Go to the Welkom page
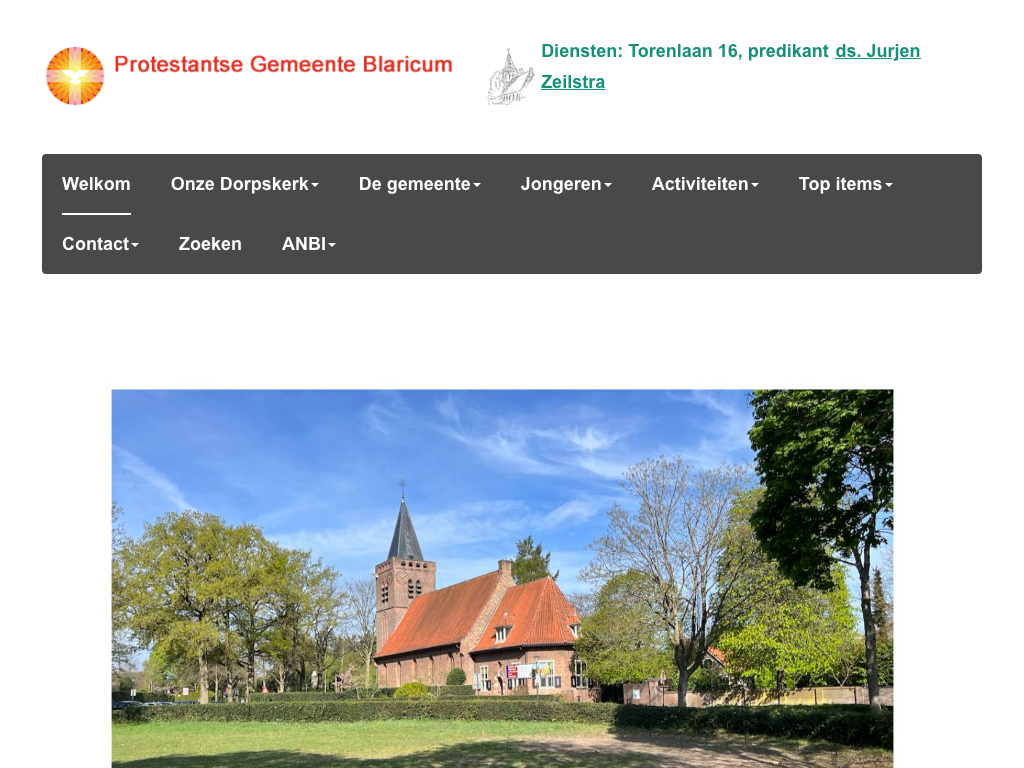Screen dimensions: 1024x768 [x=96, y=184]
